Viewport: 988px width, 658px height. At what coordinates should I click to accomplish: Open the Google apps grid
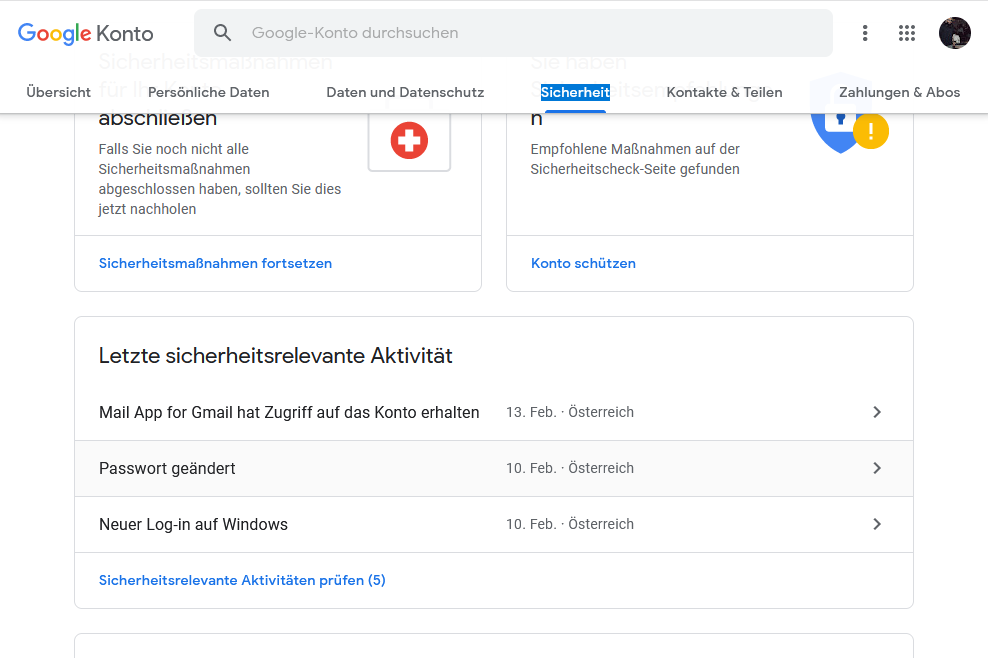(x=907, y=33)
